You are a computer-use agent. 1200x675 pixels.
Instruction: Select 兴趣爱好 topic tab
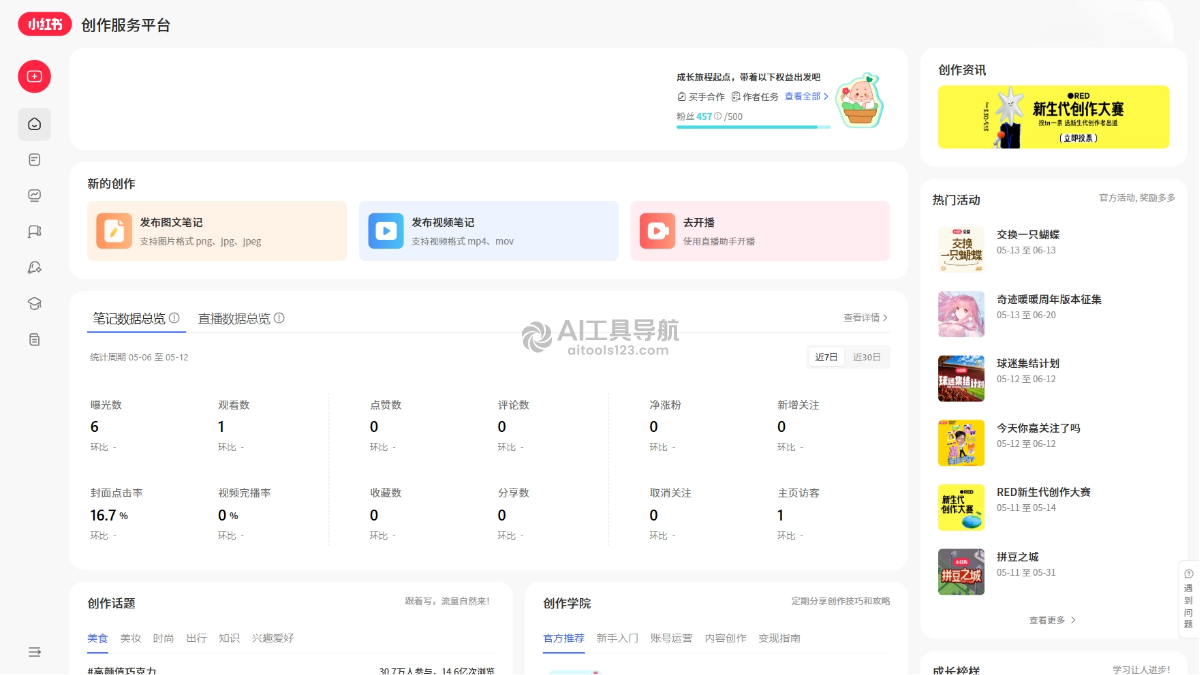pyautogui.click(x=273, y=638)
